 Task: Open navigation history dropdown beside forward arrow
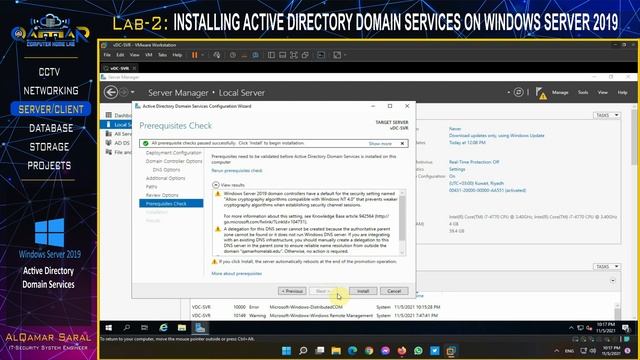[x=133, y=93]
